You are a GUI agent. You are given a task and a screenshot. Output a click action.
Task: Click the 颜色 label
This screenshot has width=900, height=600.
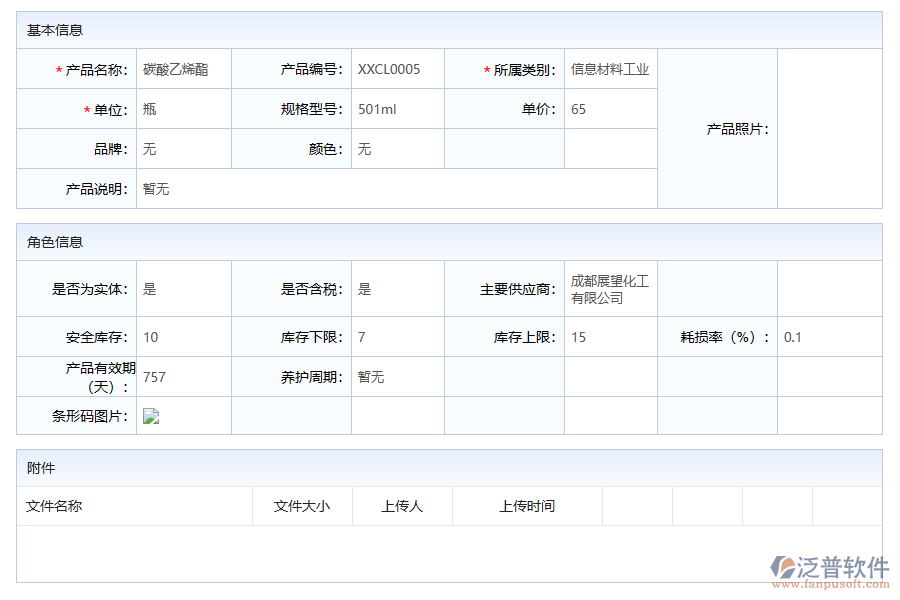325,149
